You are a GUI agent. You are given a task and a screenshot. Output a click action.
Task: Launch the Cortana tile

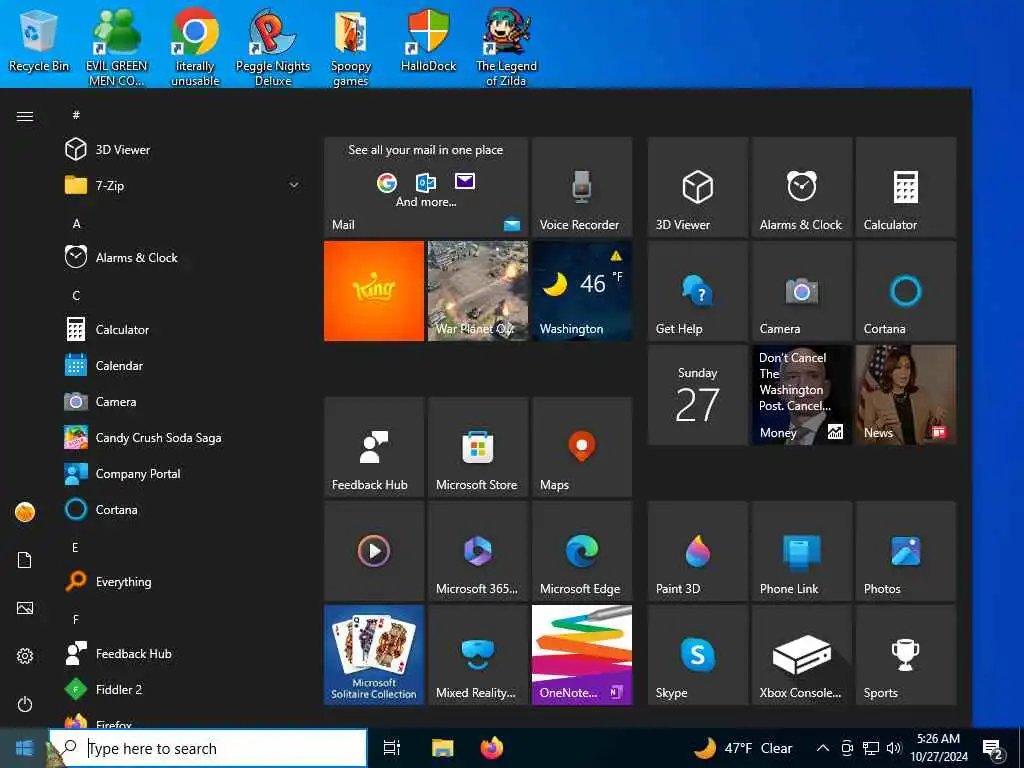click(x=906, y=291)
